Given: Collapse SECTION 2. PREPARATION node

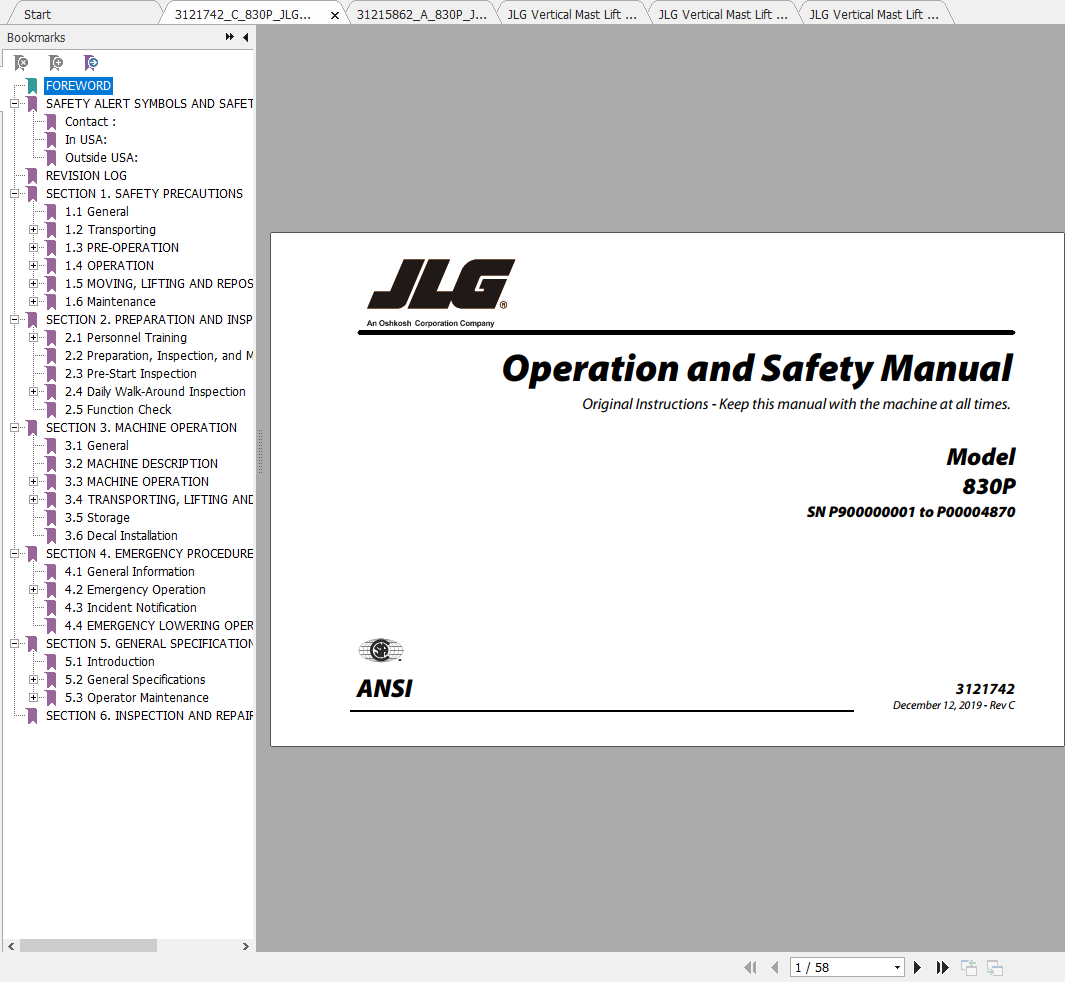Looking at the screenshot, I should 14,320.
